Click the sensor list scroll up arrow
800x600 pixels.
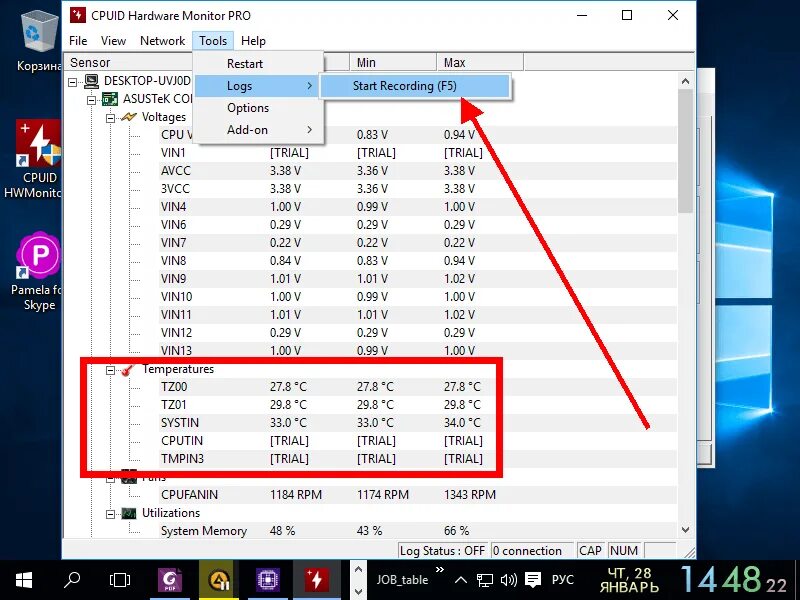(685, 81)
